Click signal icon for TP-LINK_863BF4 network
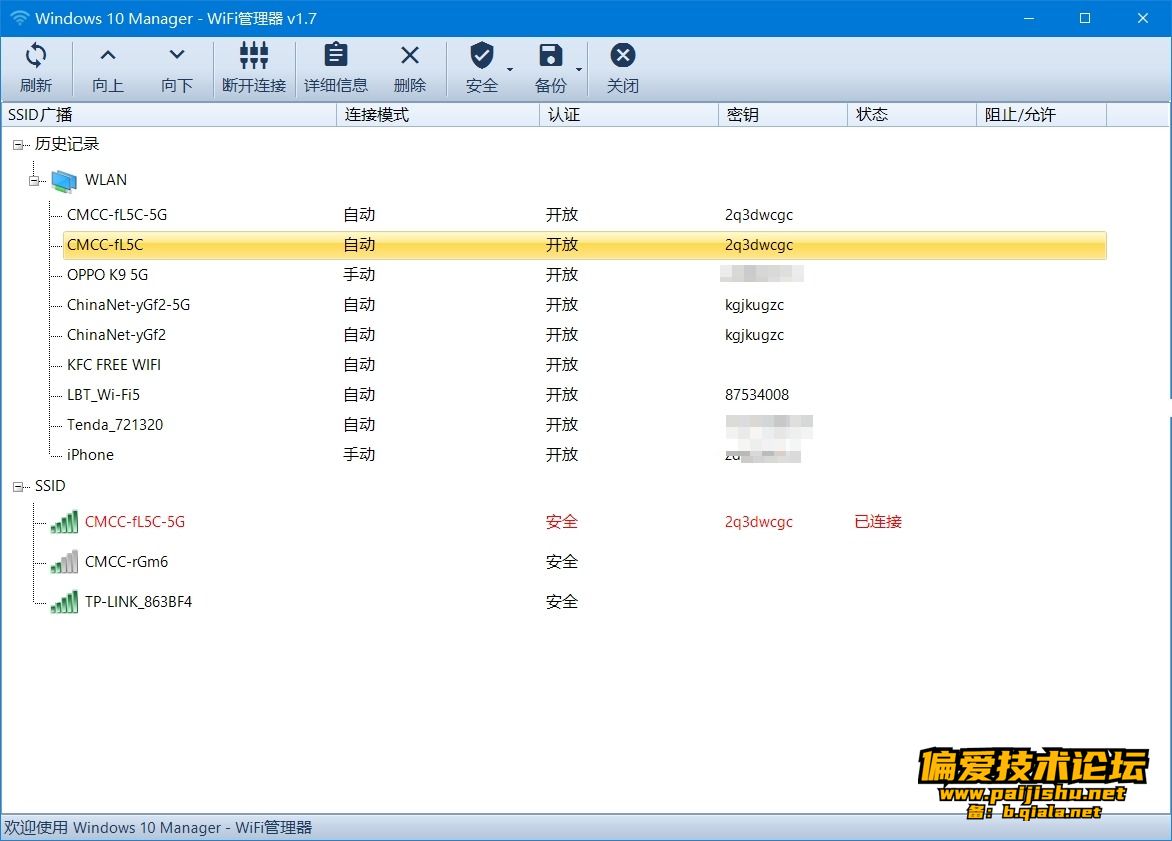1172x841 pixels. coord(64,602)
